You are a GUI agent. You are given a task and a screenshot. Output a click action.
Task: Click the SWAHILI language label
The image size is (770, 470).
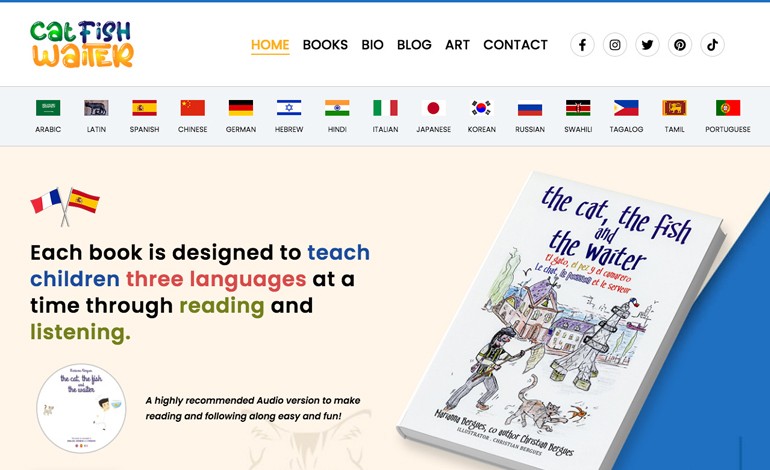click(x=578, y=129)
